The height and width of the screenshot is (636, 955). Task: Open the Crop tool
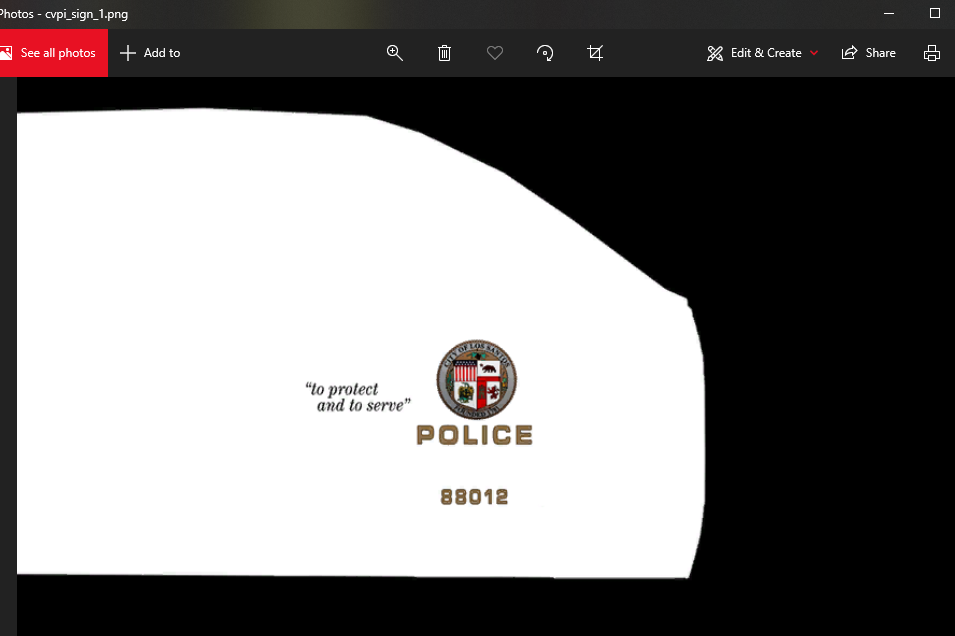pyautogui.click(x=594, y=52)
